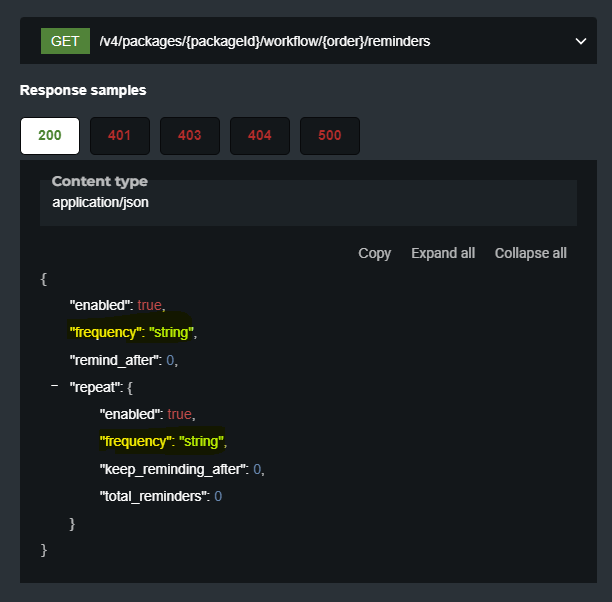This screenshot has width=612, height=602.
Task: Select the 200 response tab
Action: click(x=50, y=136)
